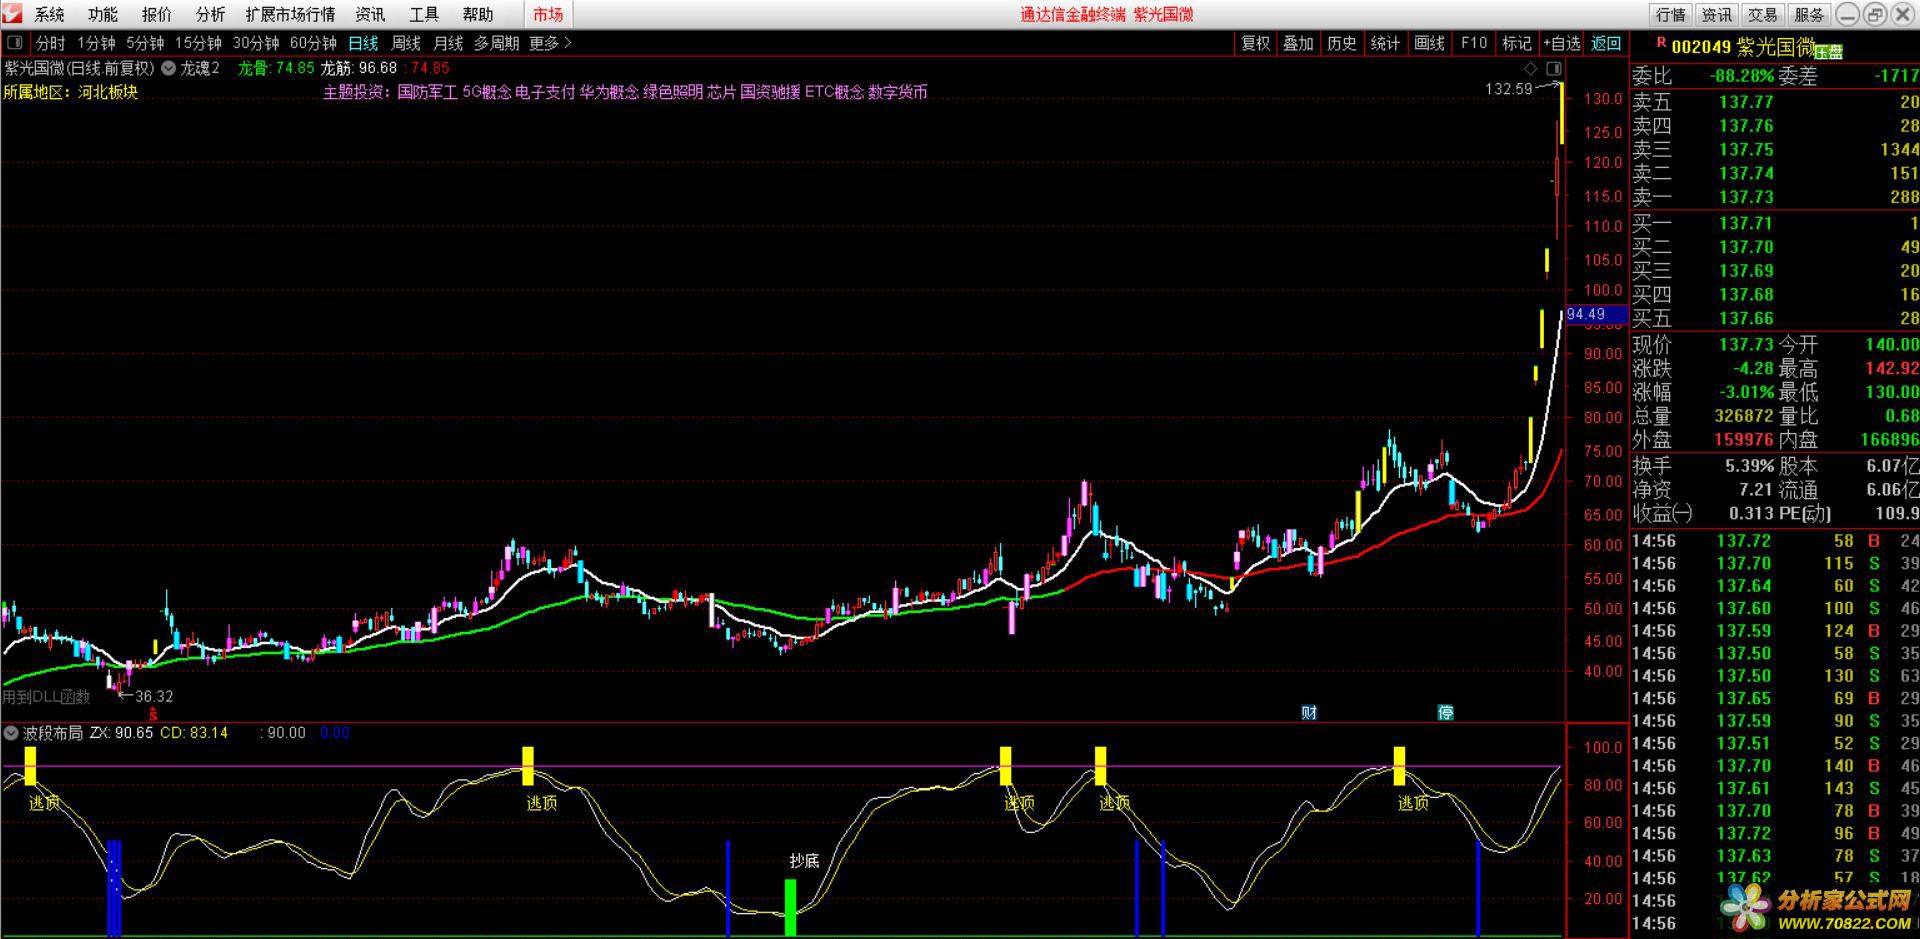1920x939 pixels.
Task: Click the diamond icon above the chart
Action: click(x=1530, y=68)
